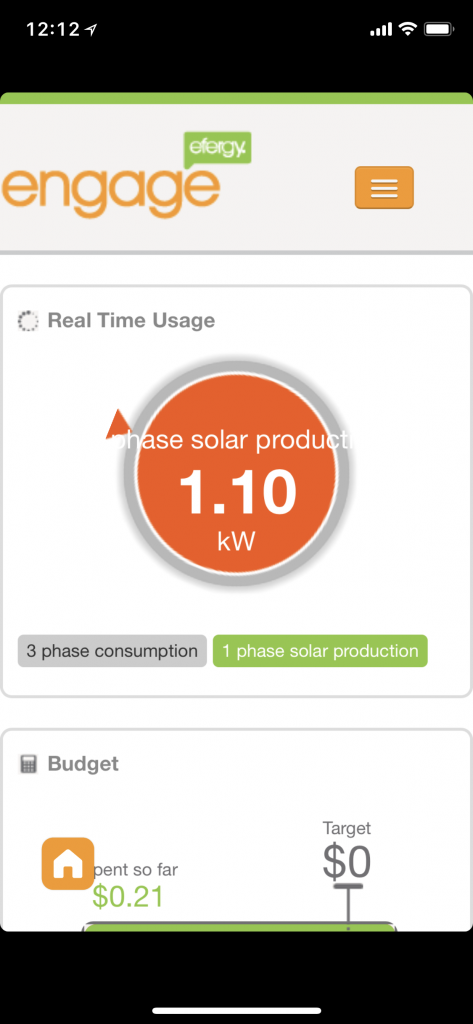Click the orange triangle gauge pointer
This screenshot has height=1024, width=473.
(x=118, y=424)
